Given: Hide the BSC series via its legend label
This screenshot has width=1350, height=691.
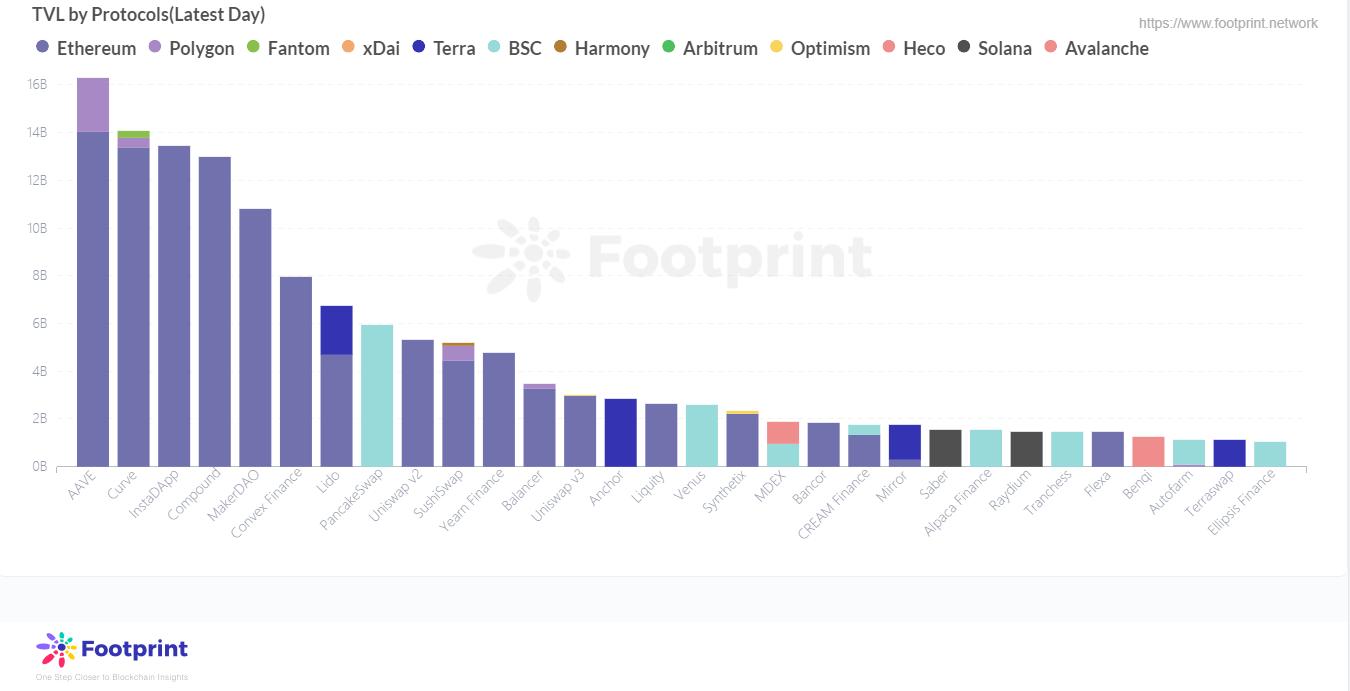Looking at the screenshot, I should click(524, 48).
